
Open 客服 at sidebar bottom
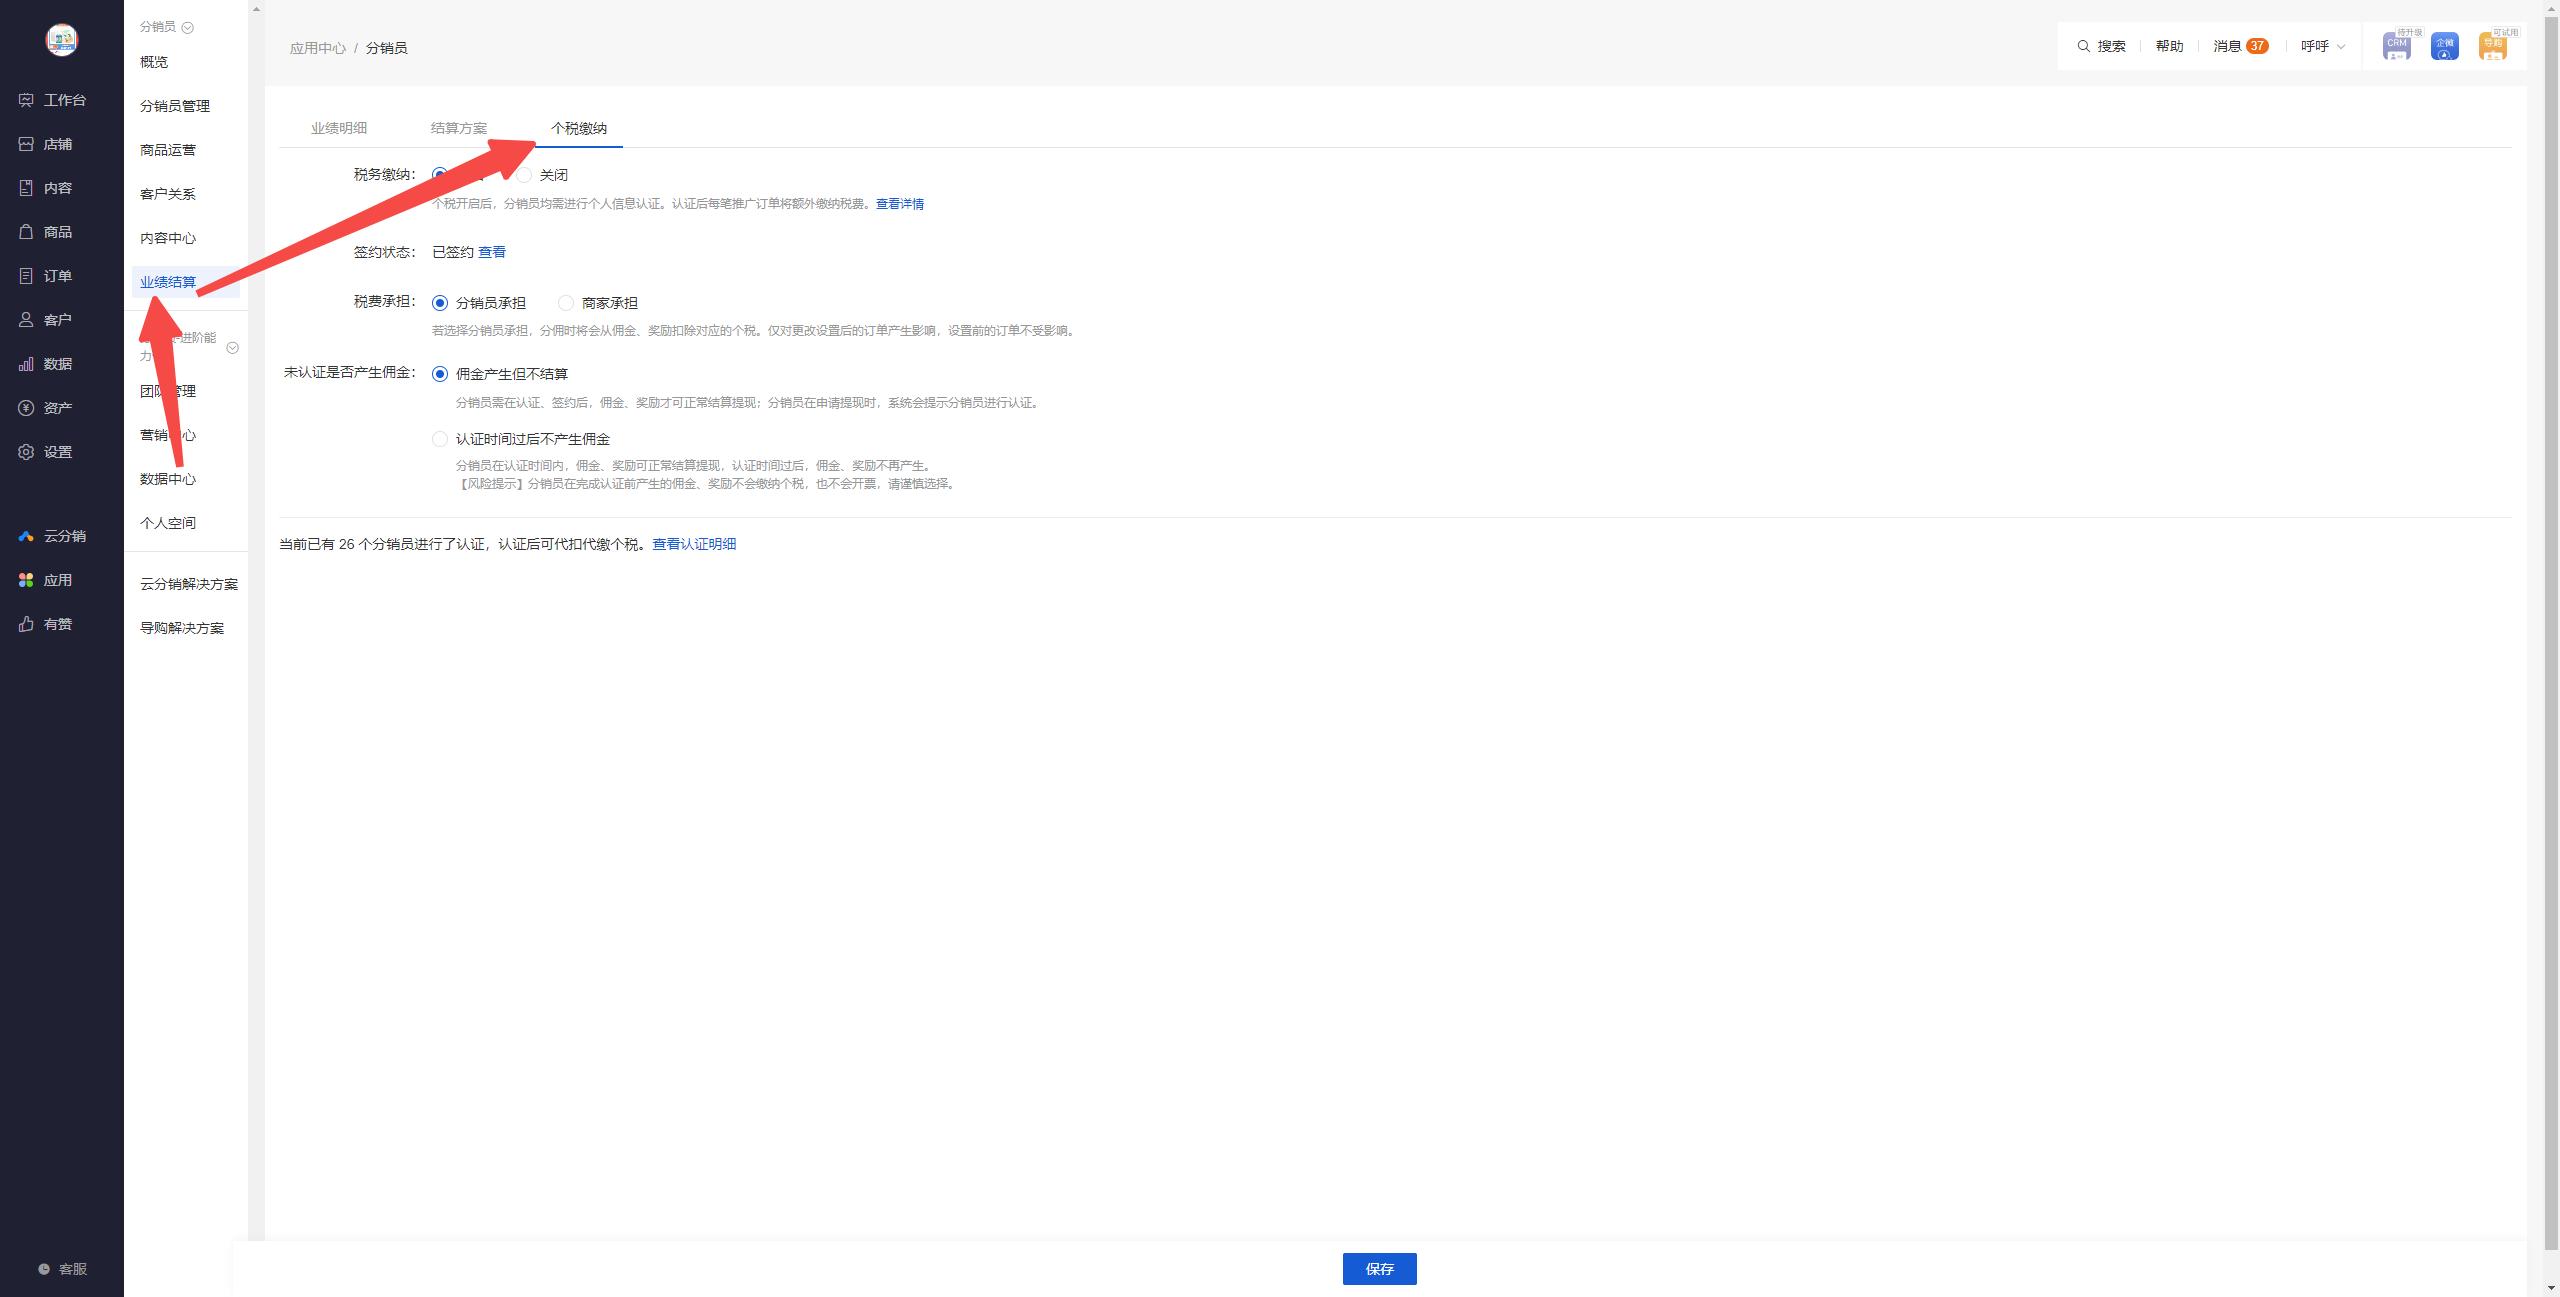tap(63, 1269)
